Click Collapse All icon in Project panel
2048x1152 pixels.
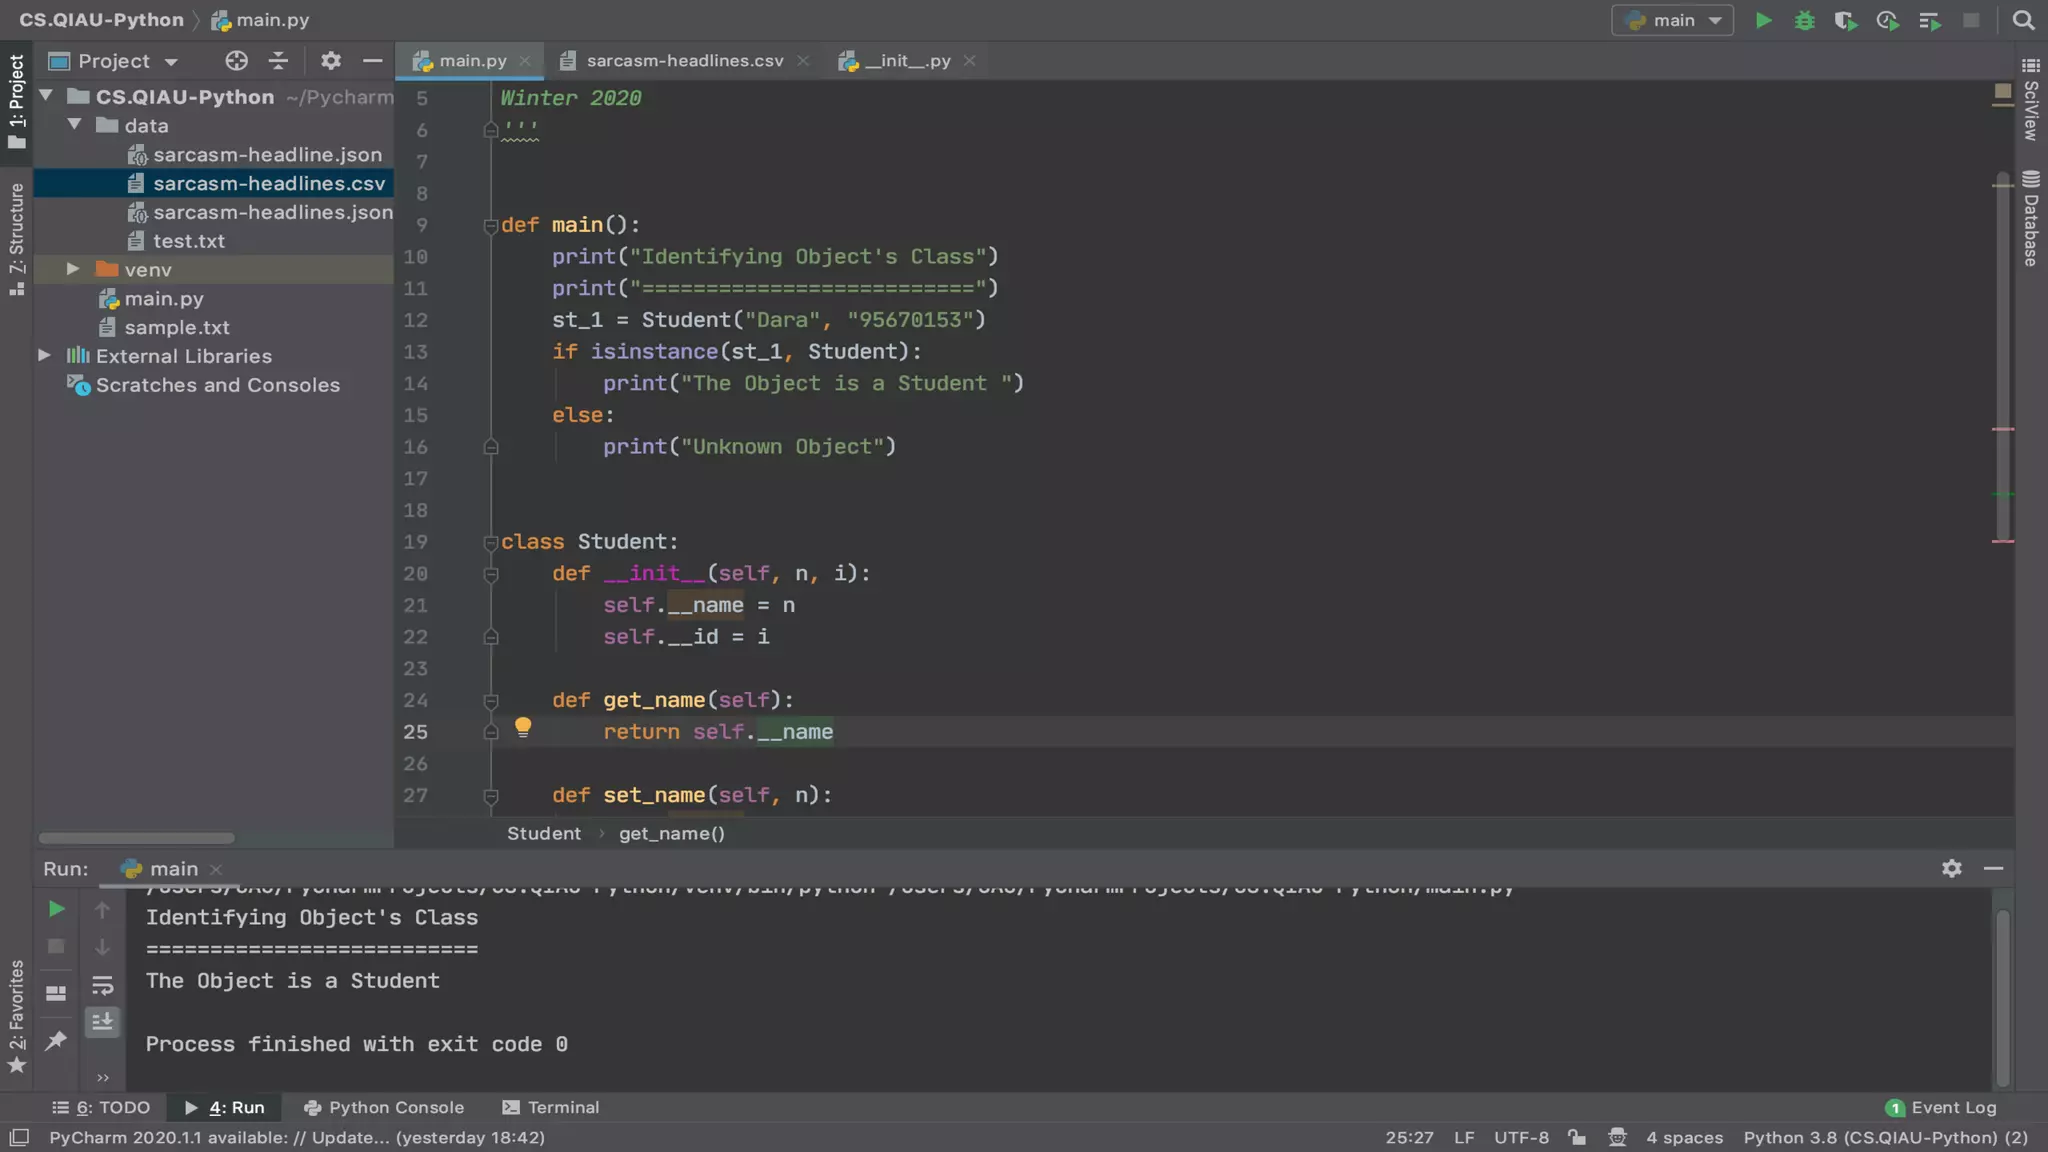click(278, 61)
